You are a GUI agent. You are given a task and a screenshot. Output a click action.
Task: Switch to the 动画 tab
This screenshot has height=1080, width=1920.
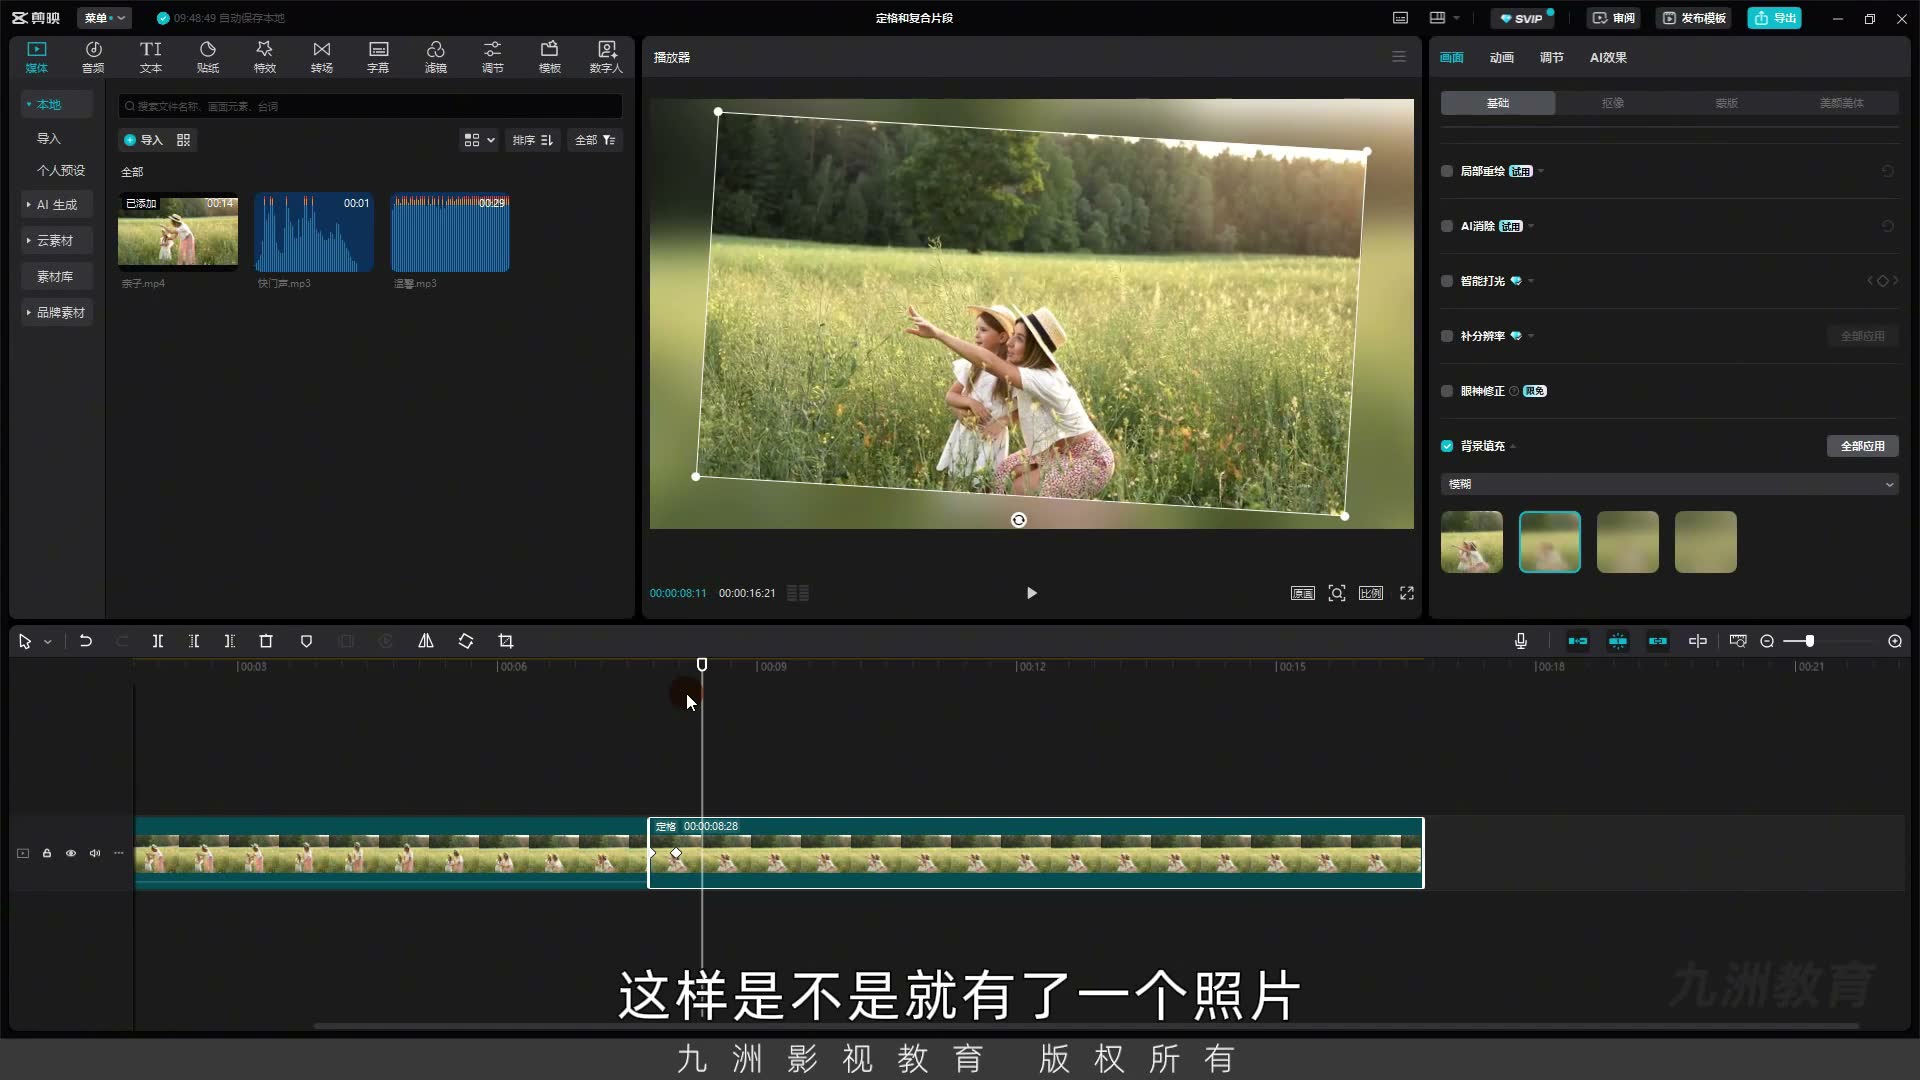point(1501,57)
